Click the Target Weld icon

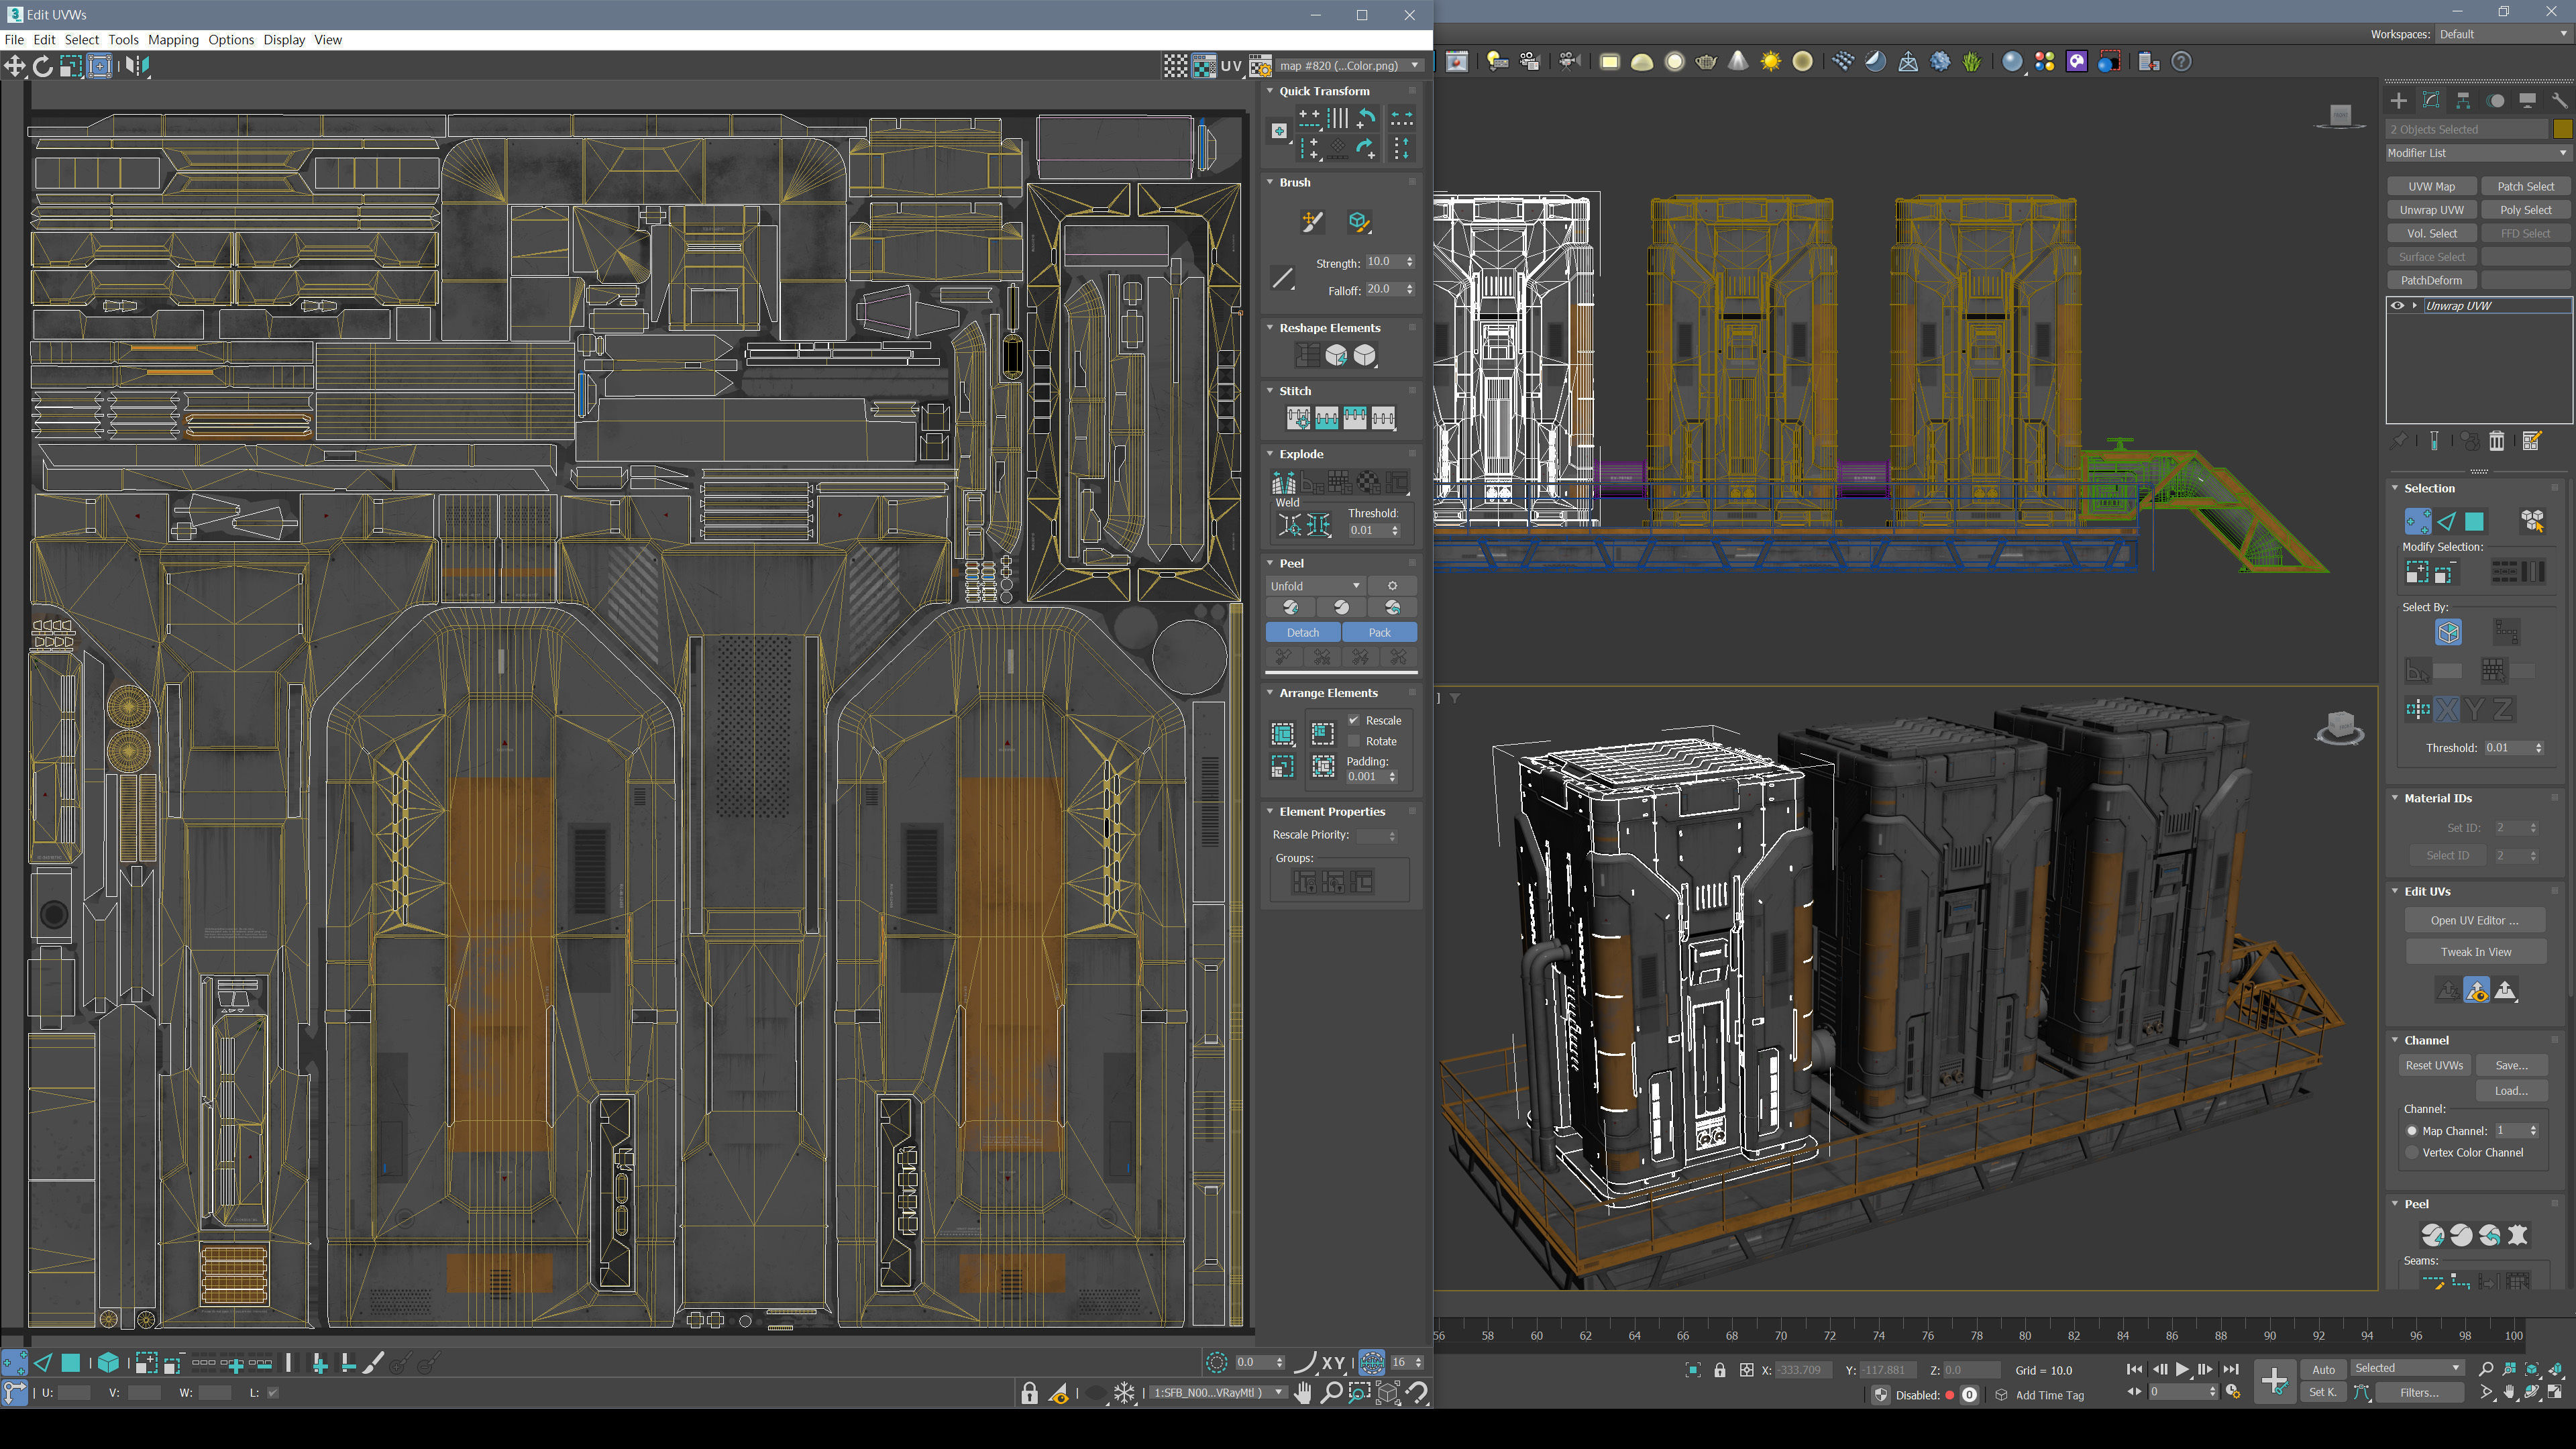tap(1290, 524)
